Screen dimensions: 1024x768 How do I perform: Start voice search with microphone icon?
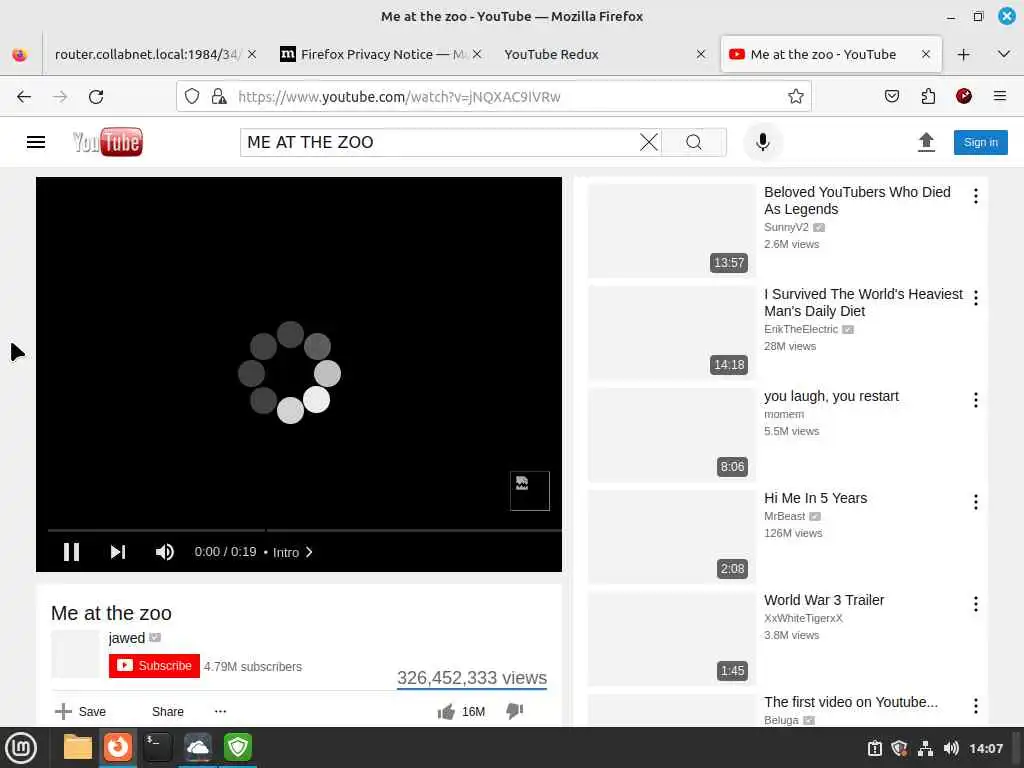(x=762, y=142)
